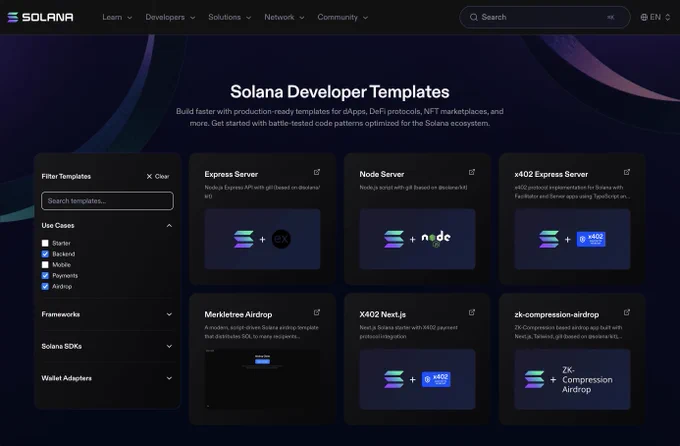This screenshot has height=446, width=680.
Task: Uncheck the Backend filter checkbox
Action: point(45,254)
